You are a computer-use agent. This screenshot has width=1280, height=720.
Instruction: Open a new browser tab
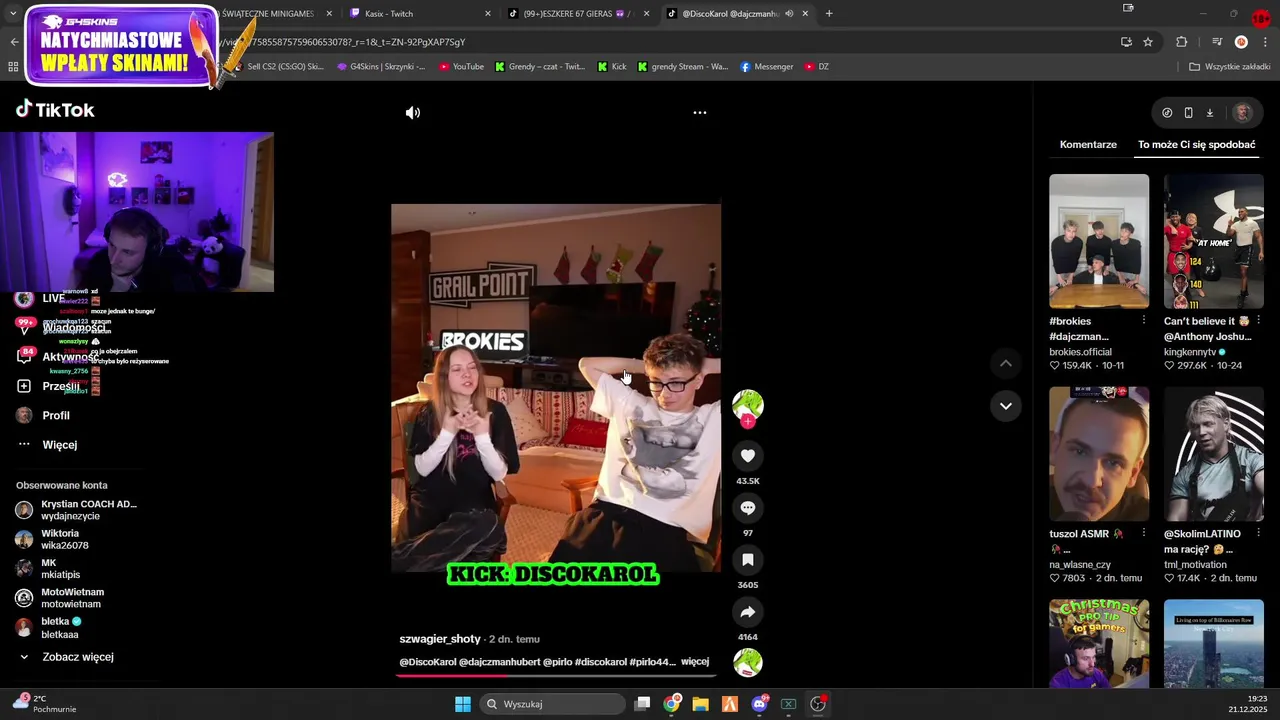829,14
